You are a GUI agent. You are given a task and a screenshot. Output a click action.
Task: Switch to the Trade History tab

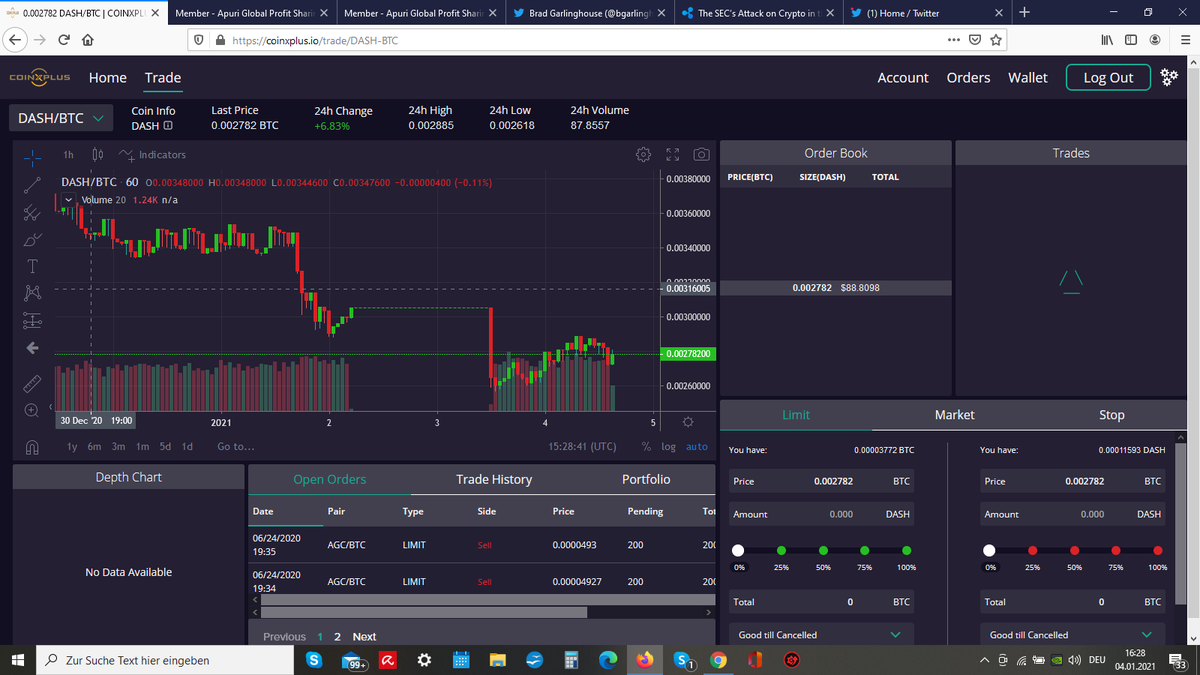(x=494, y=480)
